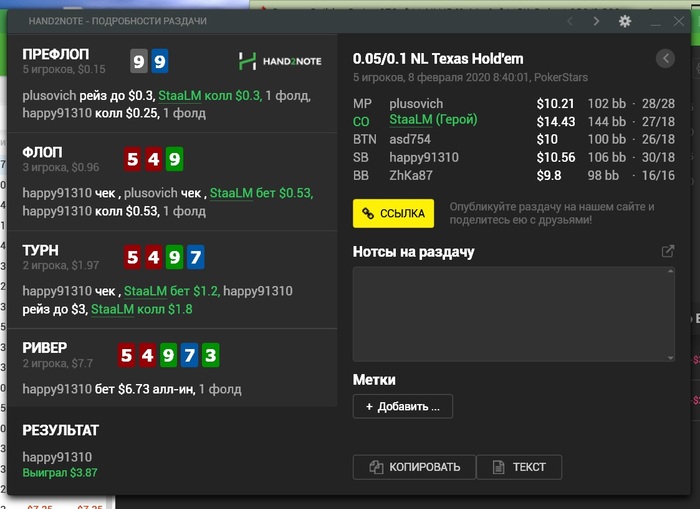Click stack value $14.43
Screen dimensions: 700x509
556,121
